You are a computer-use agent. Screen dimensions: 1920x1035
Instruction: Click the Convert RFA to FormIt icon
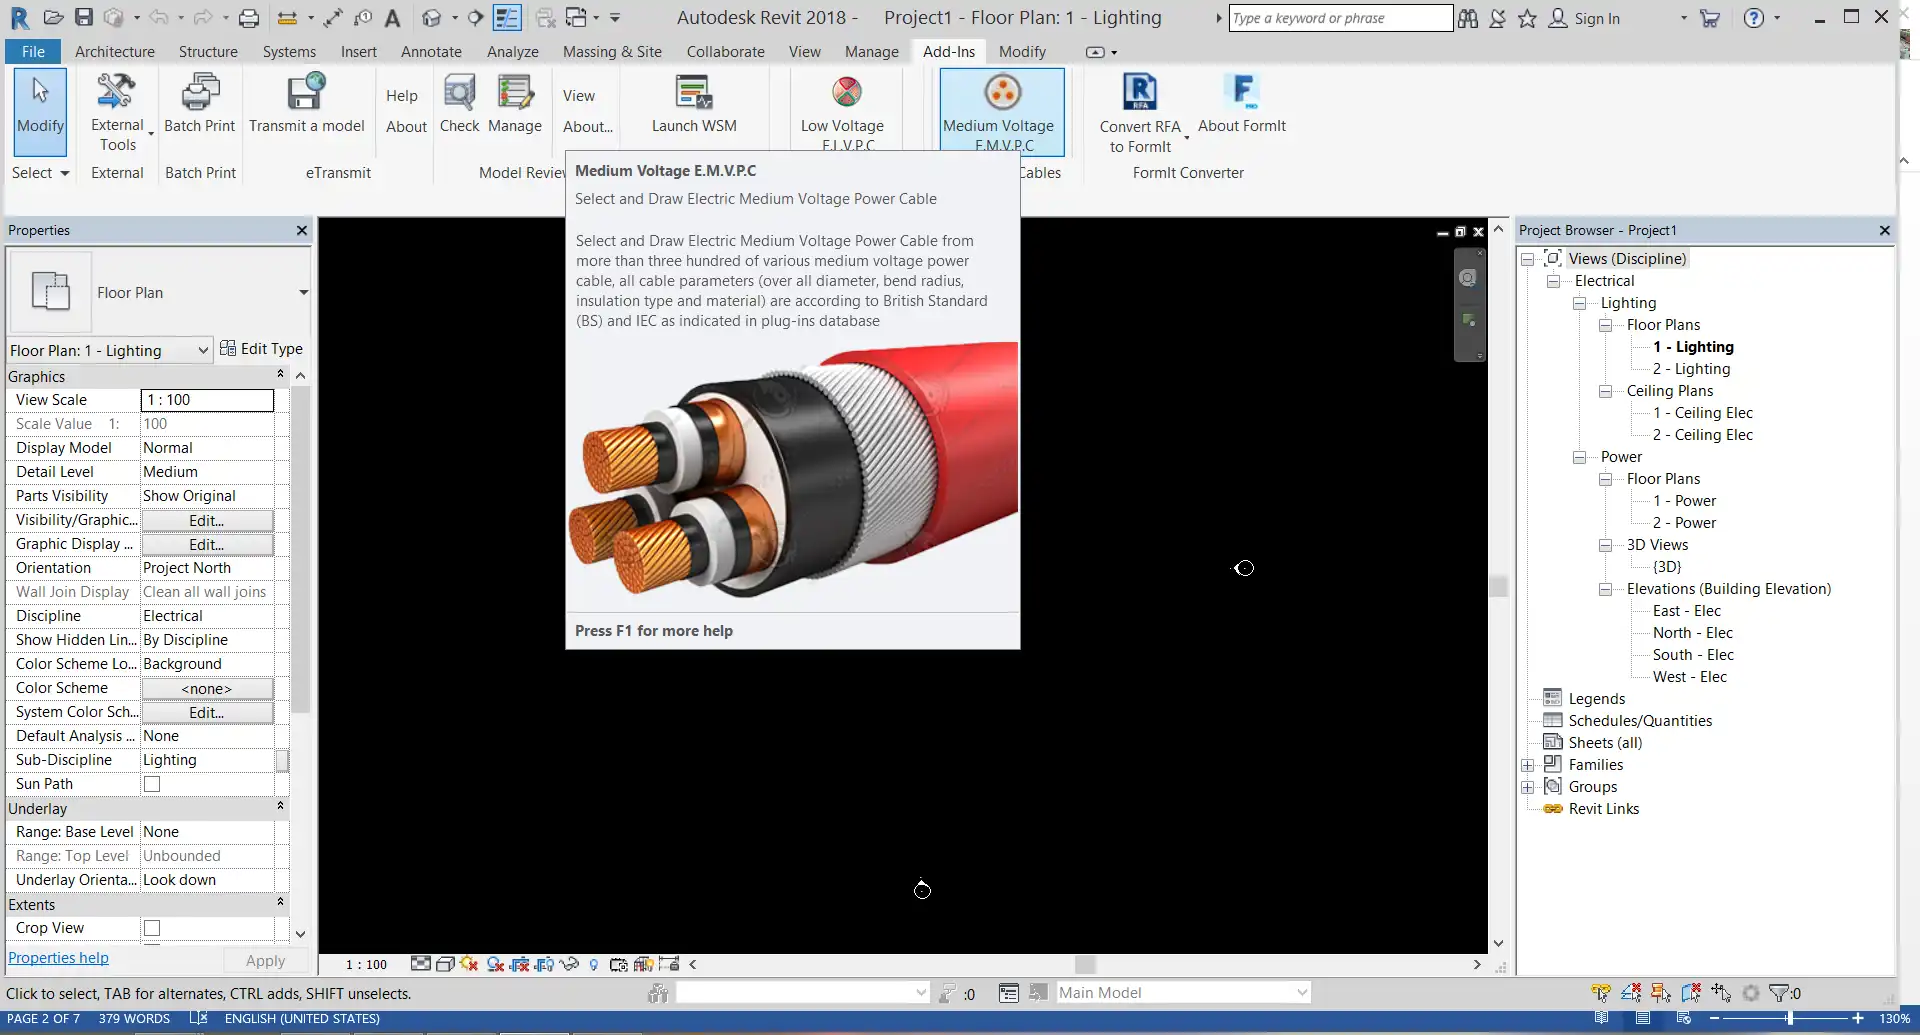1139,95
